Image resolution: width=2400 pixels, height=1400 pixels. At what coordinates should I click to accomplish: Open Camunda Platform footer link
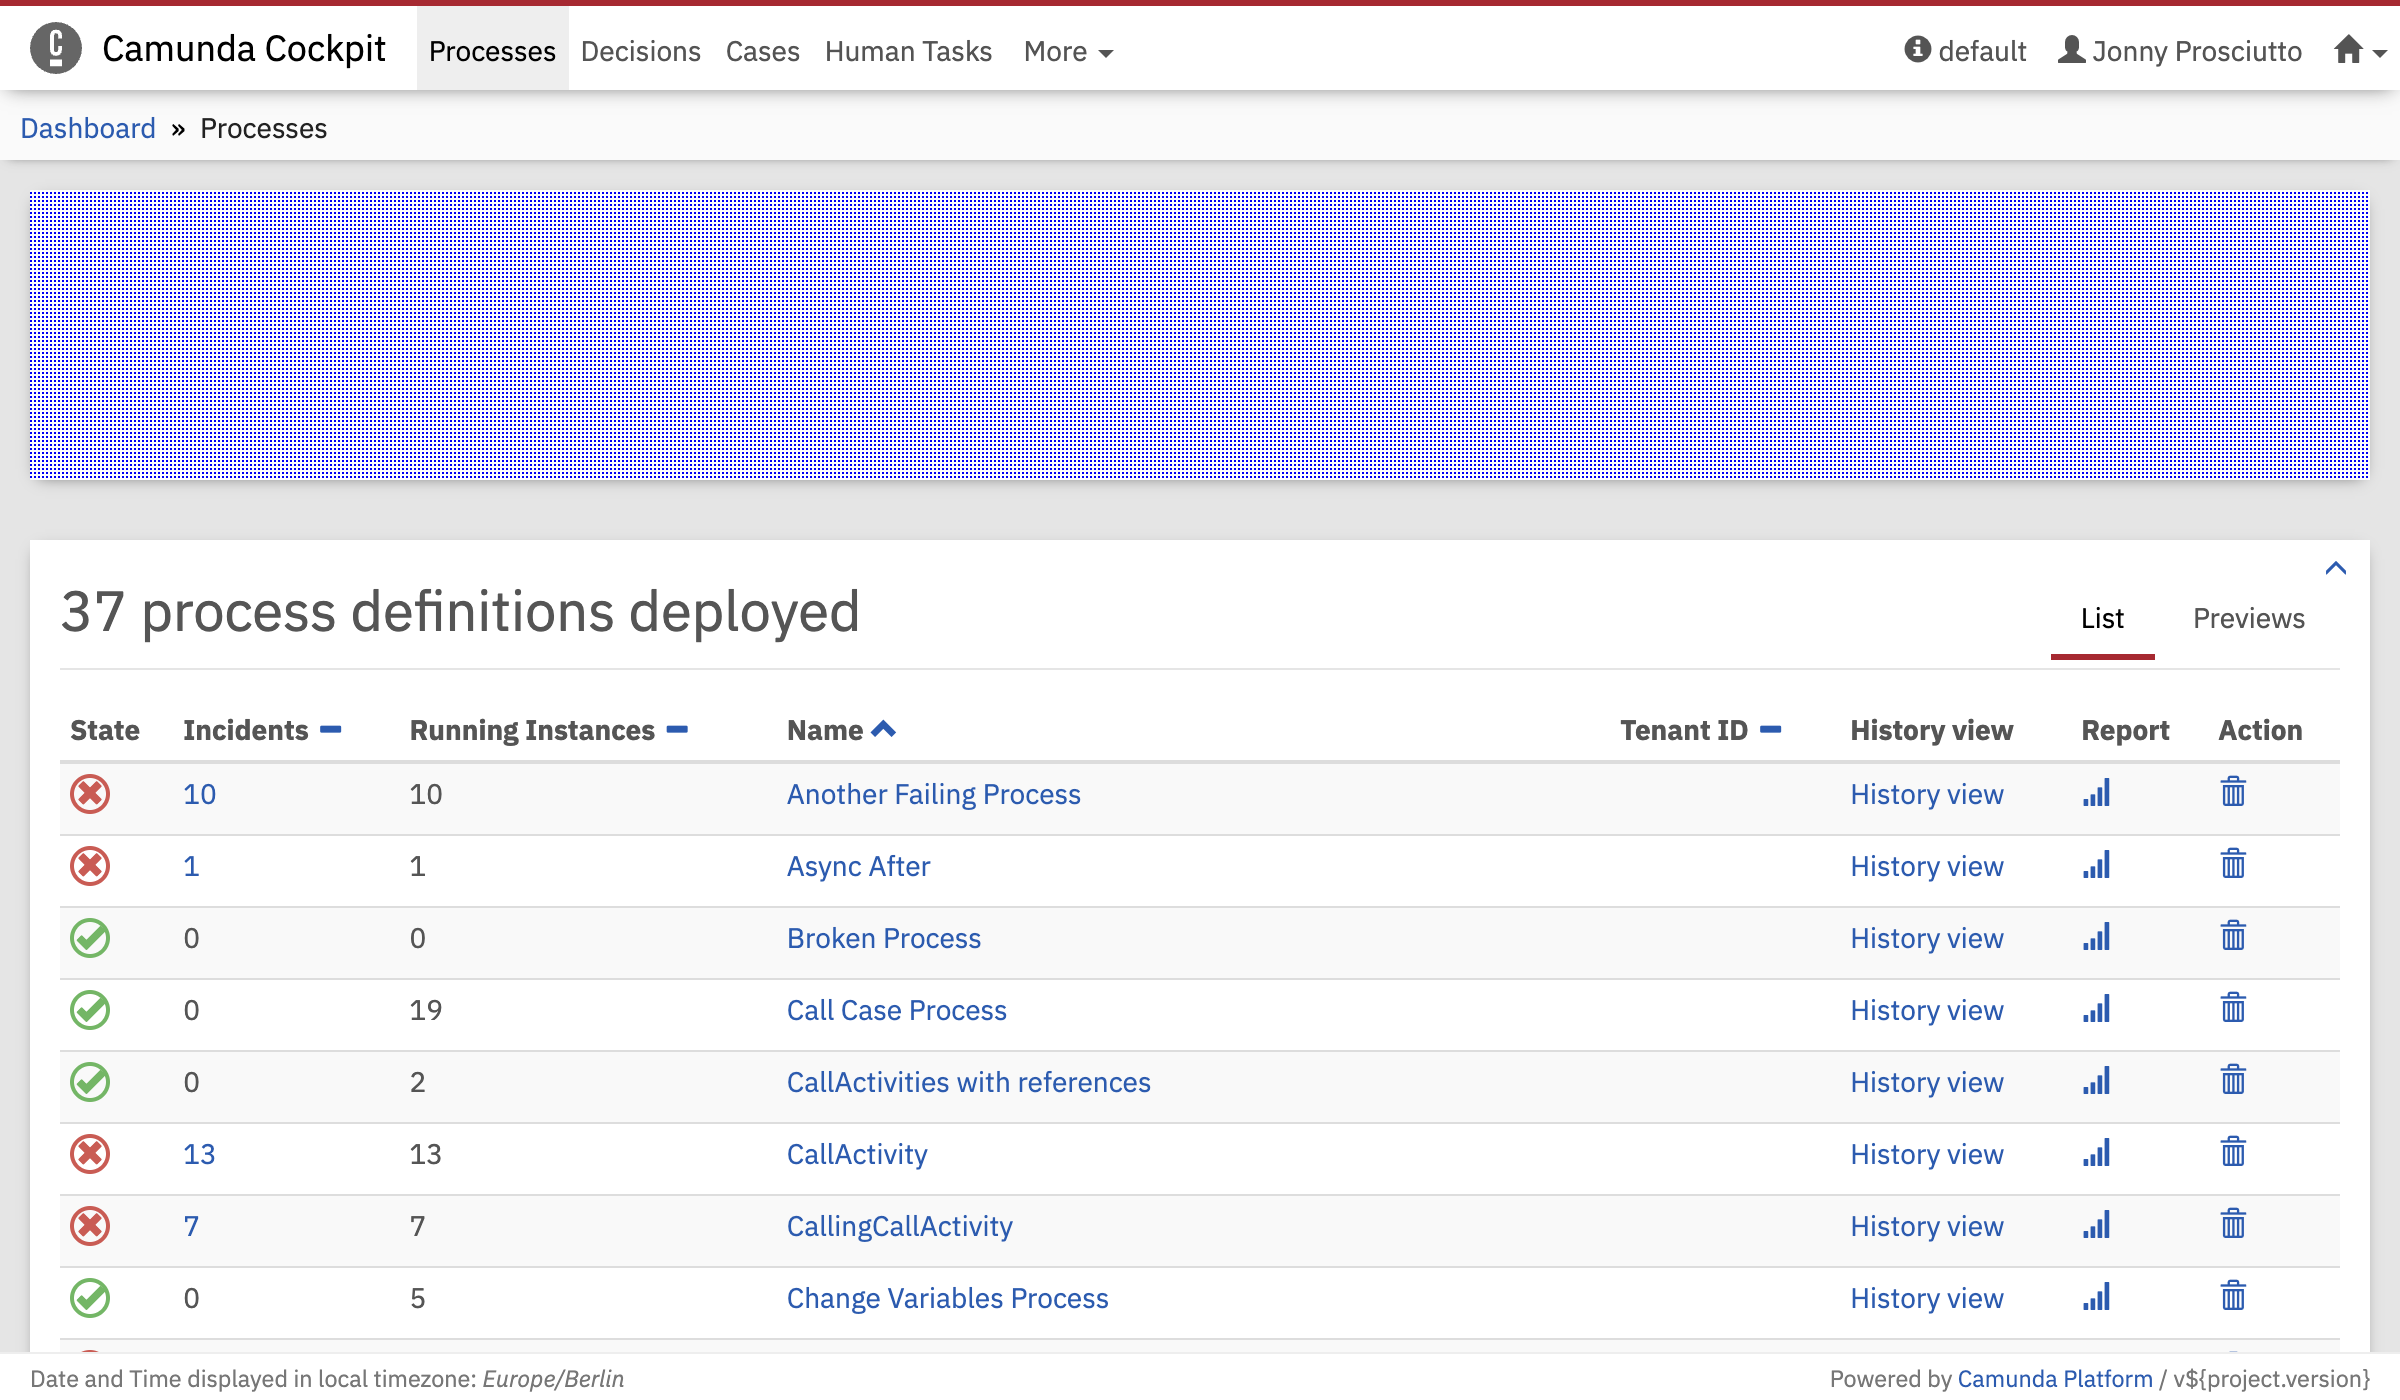click(x=2054, y=1379)
